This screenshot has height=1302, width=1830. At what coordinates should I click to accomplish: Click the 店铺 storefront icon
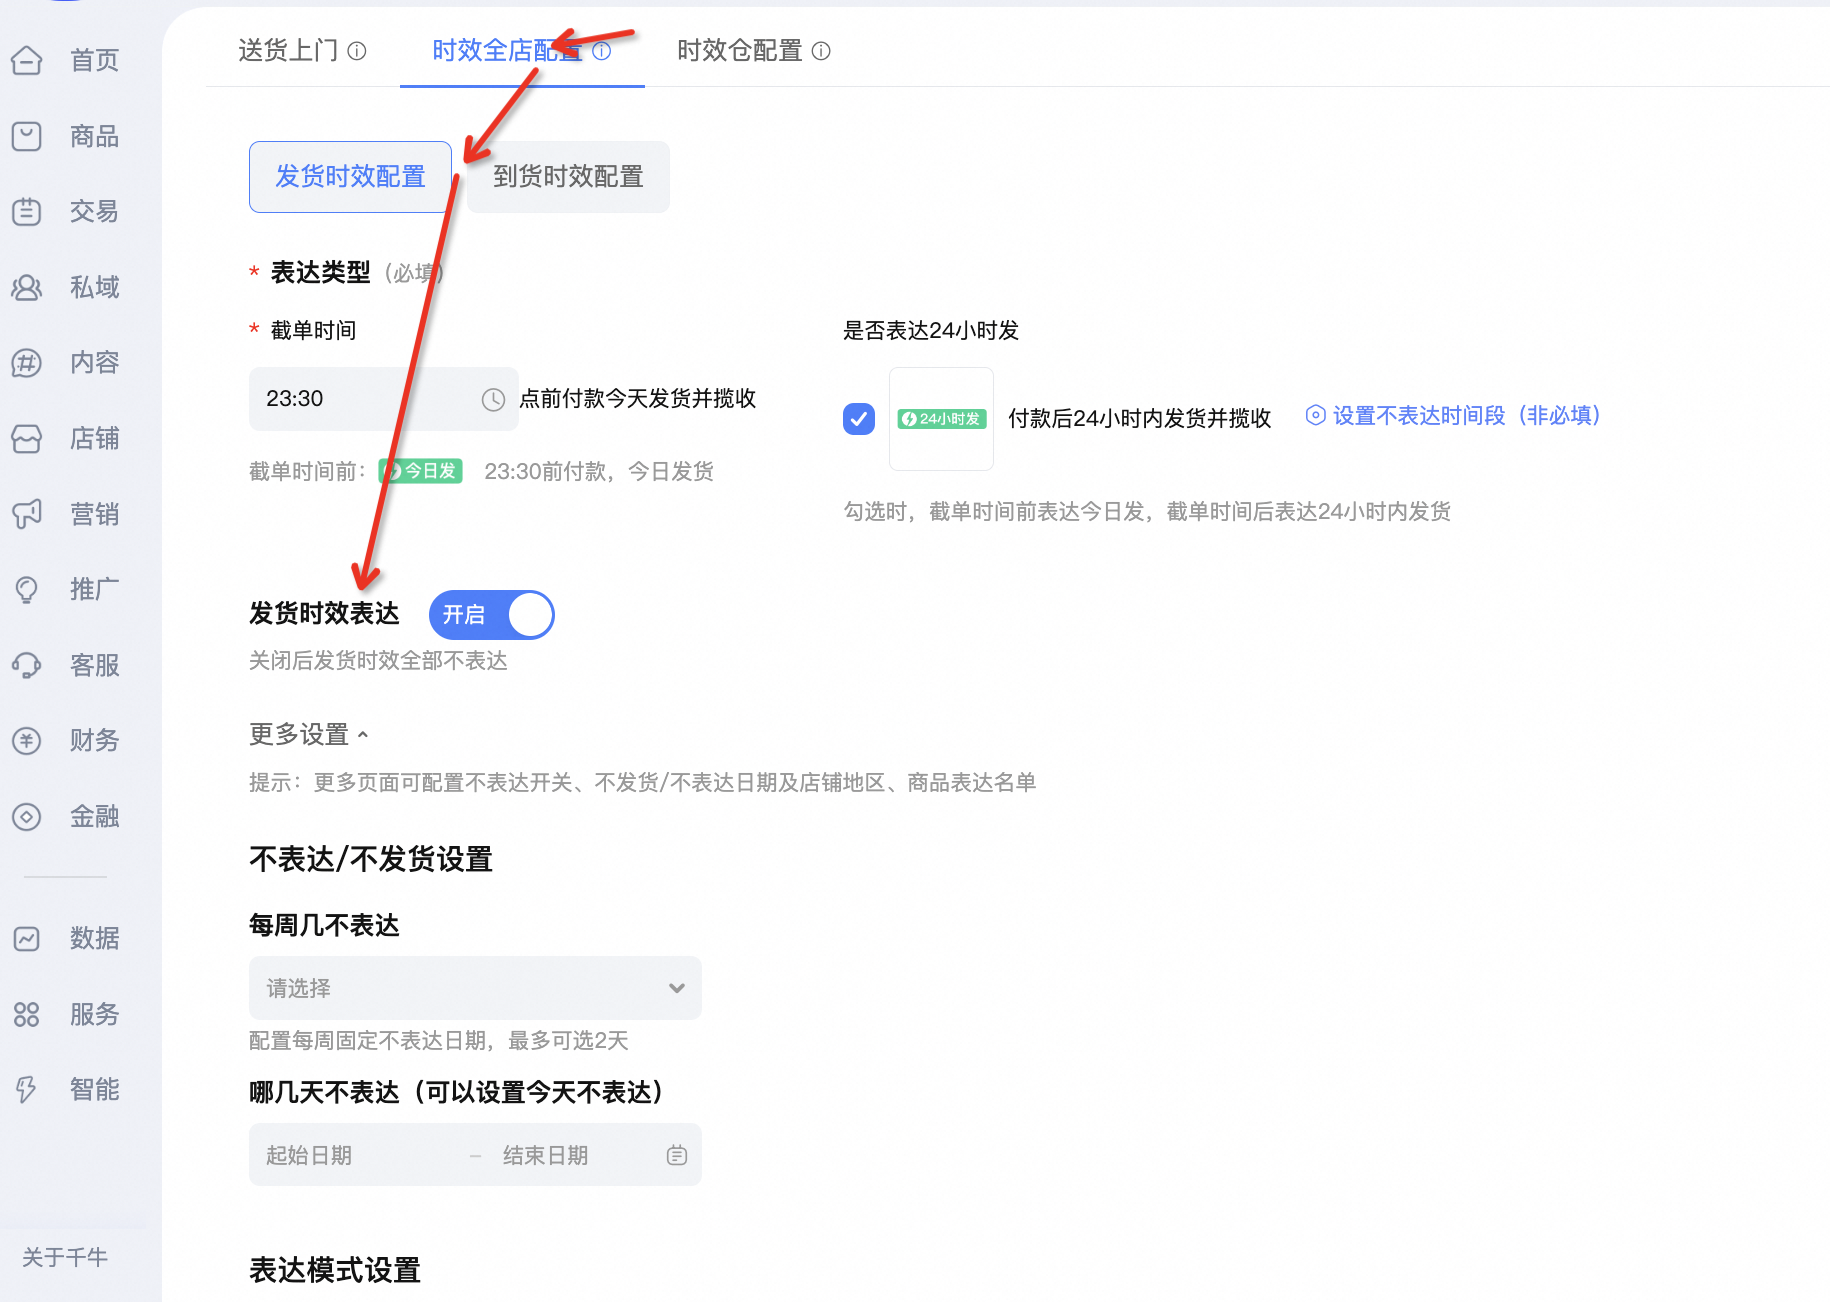[x=27, y=439]
